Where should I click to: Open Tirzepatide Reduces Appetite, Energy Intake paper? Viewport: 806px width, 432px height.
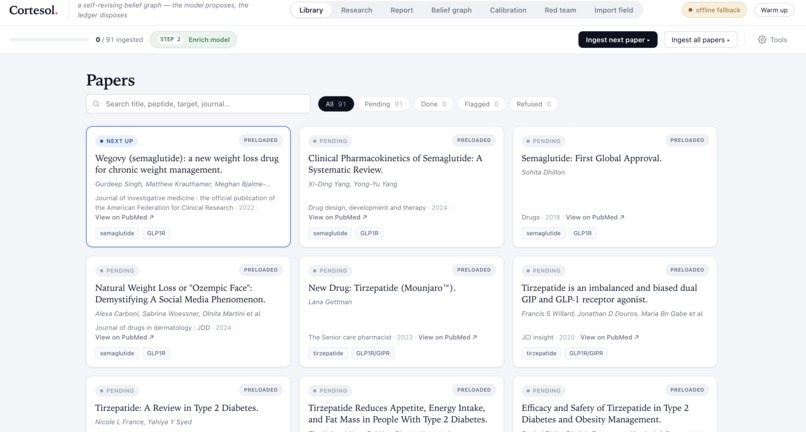[401, 404]
